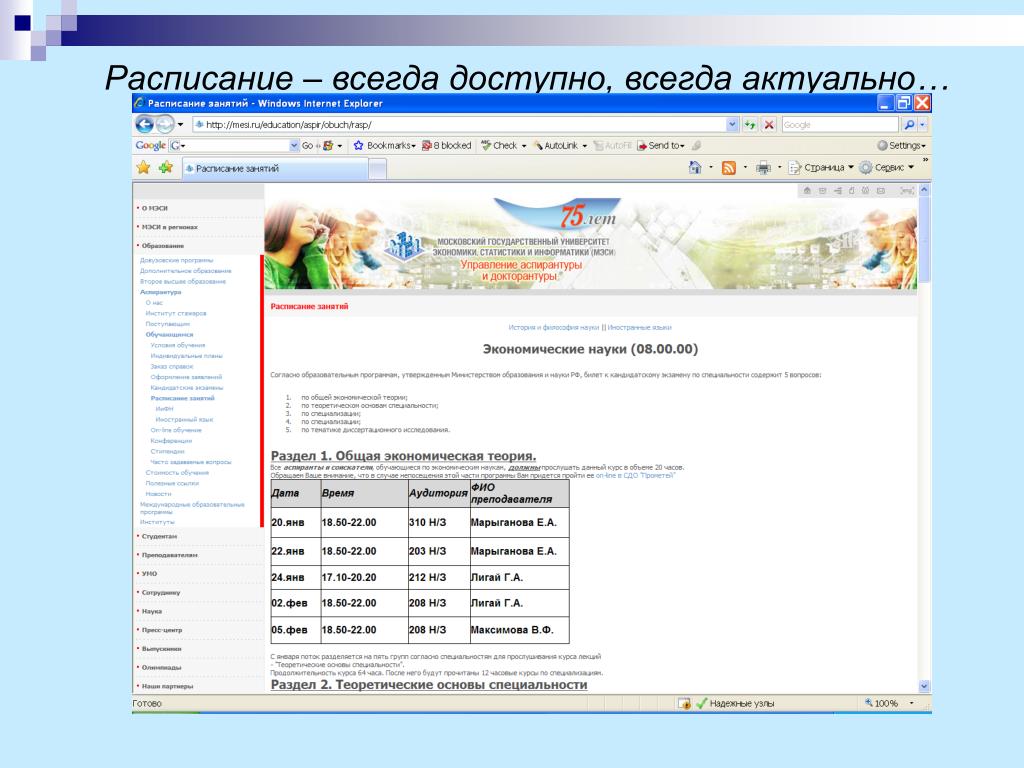Click the AutoFill toolbar button

(613, 146)
